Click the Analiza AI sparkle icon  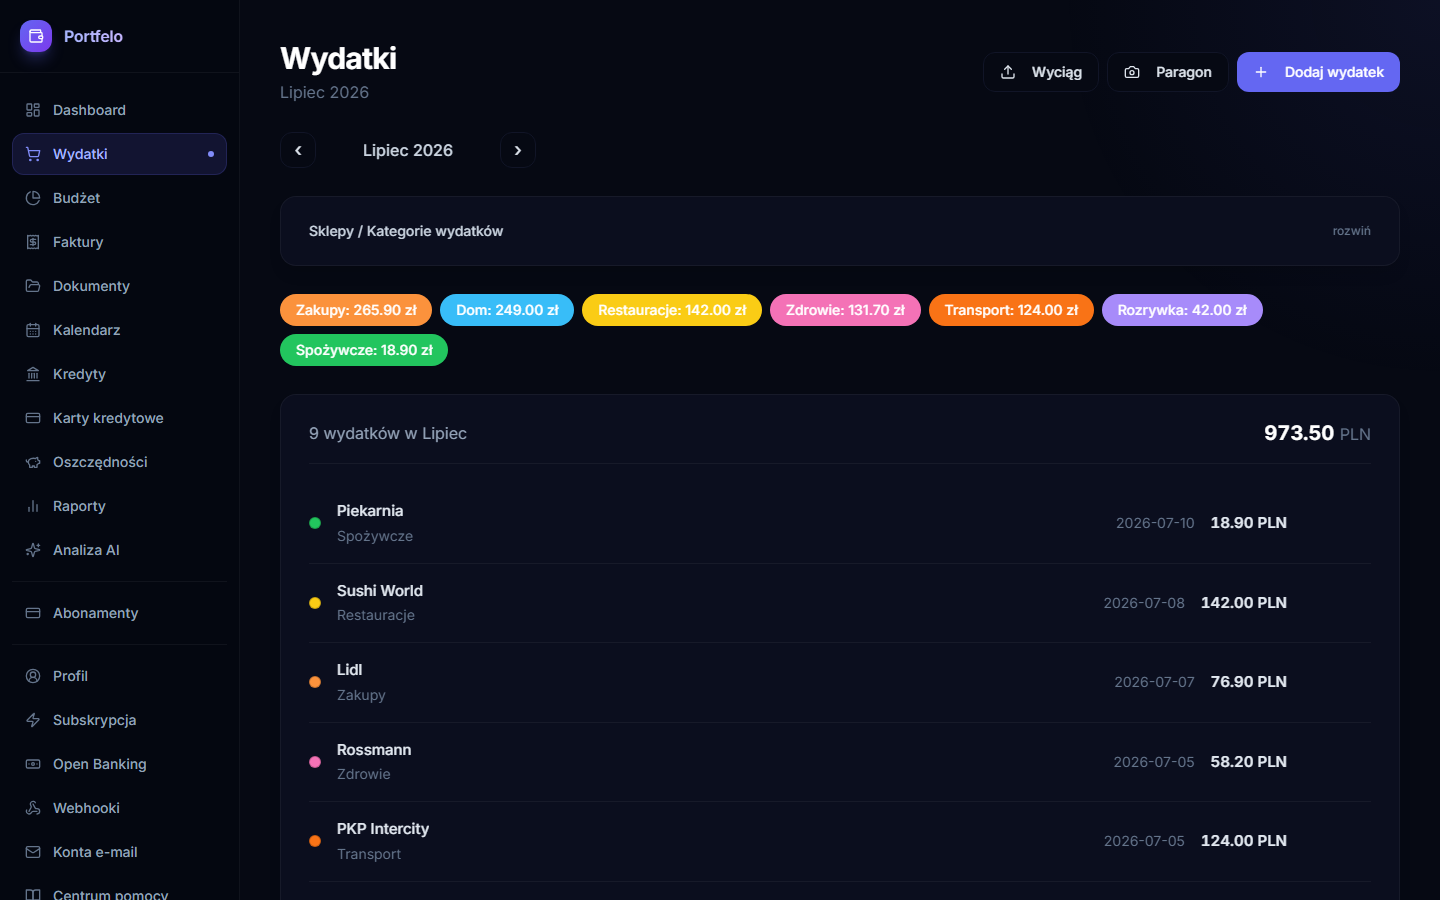coord(33,550)
